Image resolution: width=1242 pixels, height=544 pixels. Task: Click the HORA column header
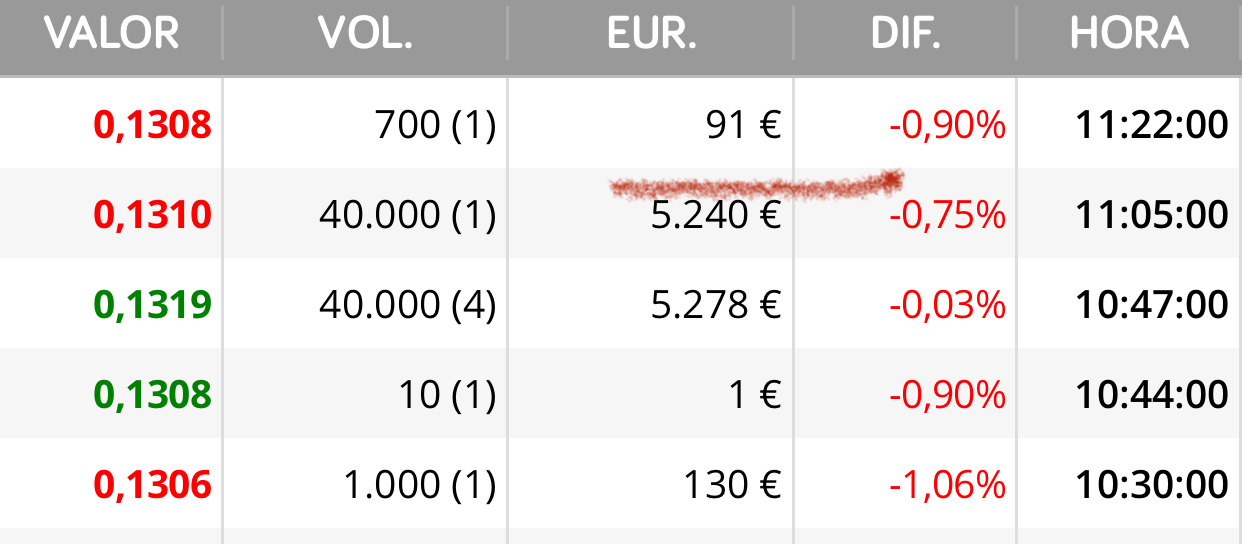coord(1129,34)
